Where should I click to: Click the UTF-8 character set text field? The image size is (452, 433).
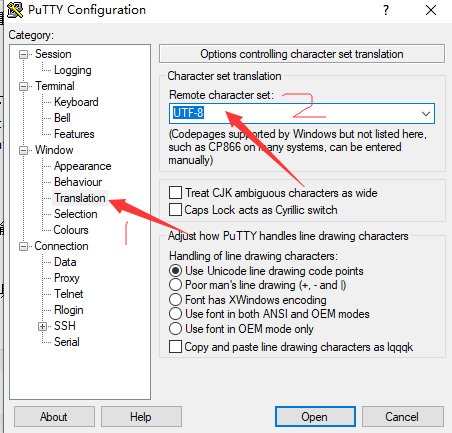click(294, 114)
